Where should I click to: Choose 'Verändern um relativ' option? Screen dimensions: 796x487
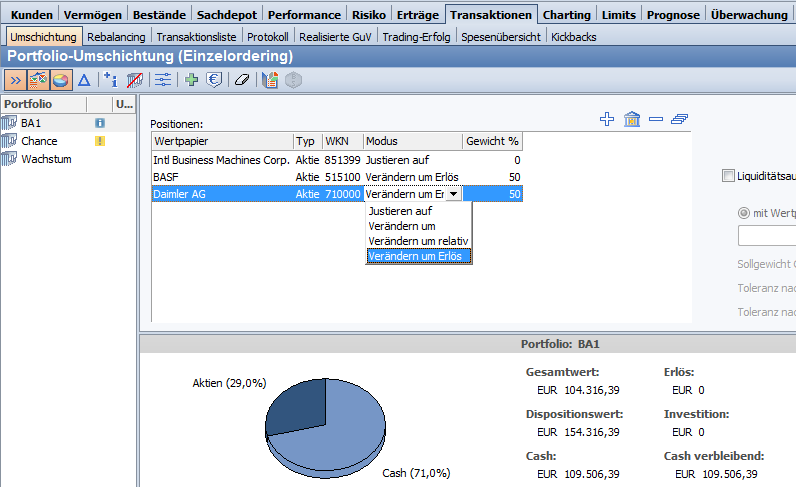click(418, 241)
